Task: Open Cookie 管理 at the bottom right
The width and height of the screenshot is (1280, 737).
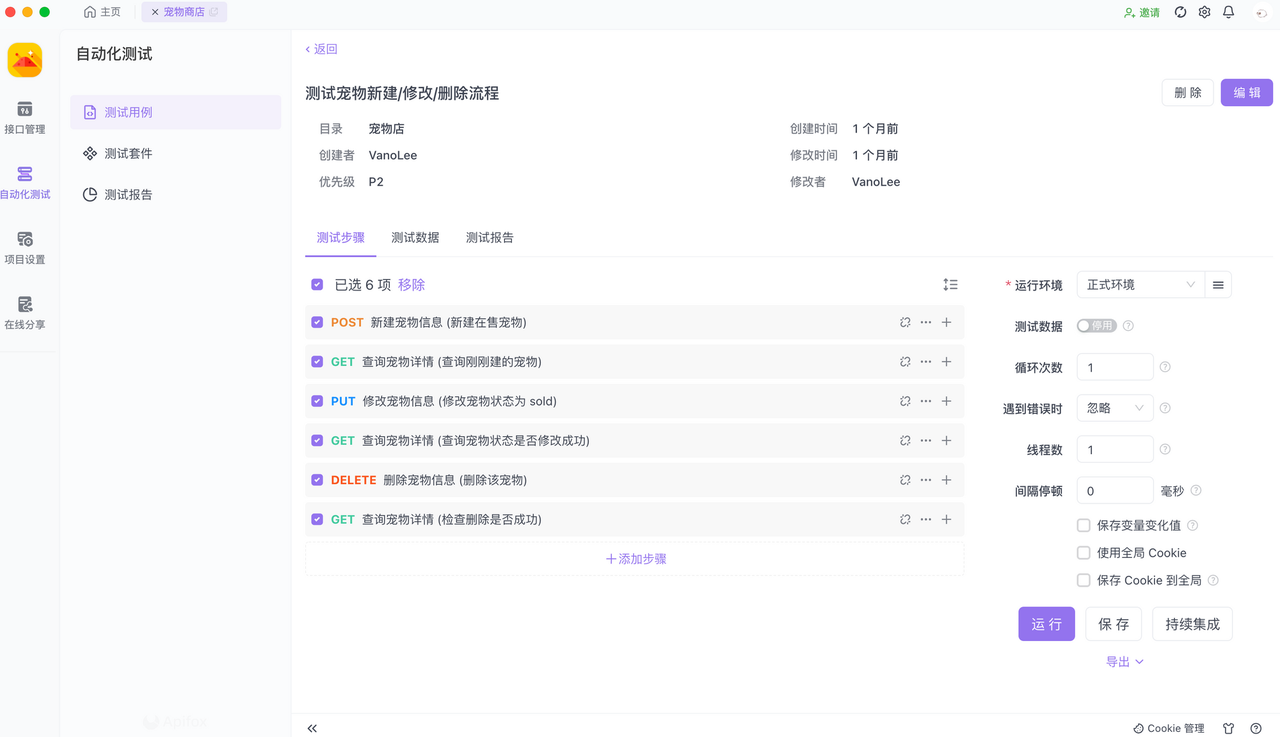Action: point(1168,728)
